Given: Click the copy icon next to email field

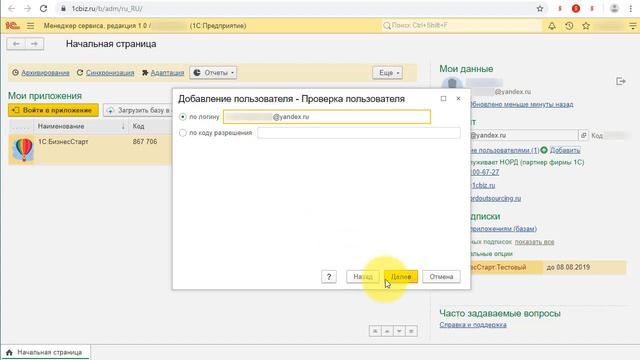Looking at the screenshot, I should [584, 135].
